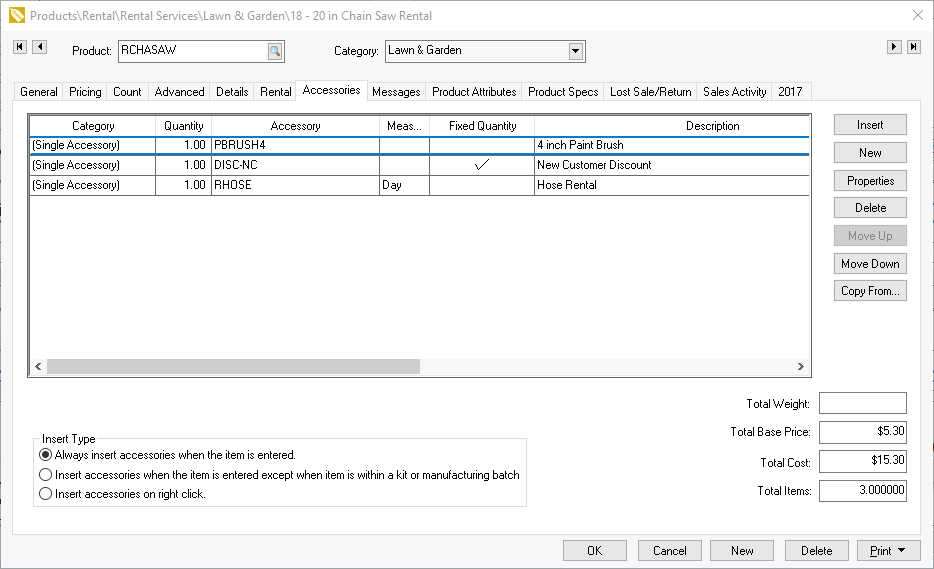Click the Meas... column header

404,126
